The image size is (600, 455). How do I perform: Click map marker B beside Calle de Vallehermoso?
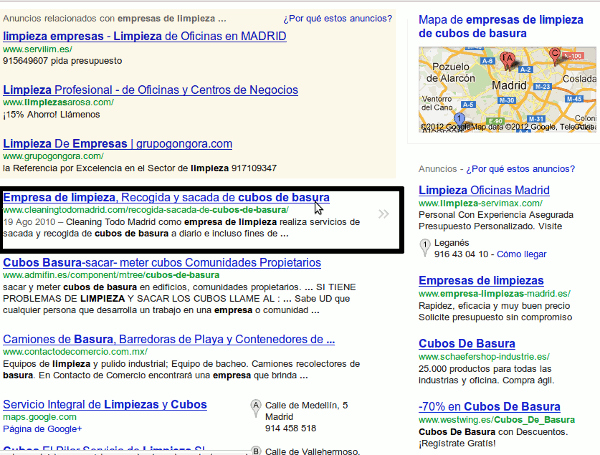tap(256, 450)
